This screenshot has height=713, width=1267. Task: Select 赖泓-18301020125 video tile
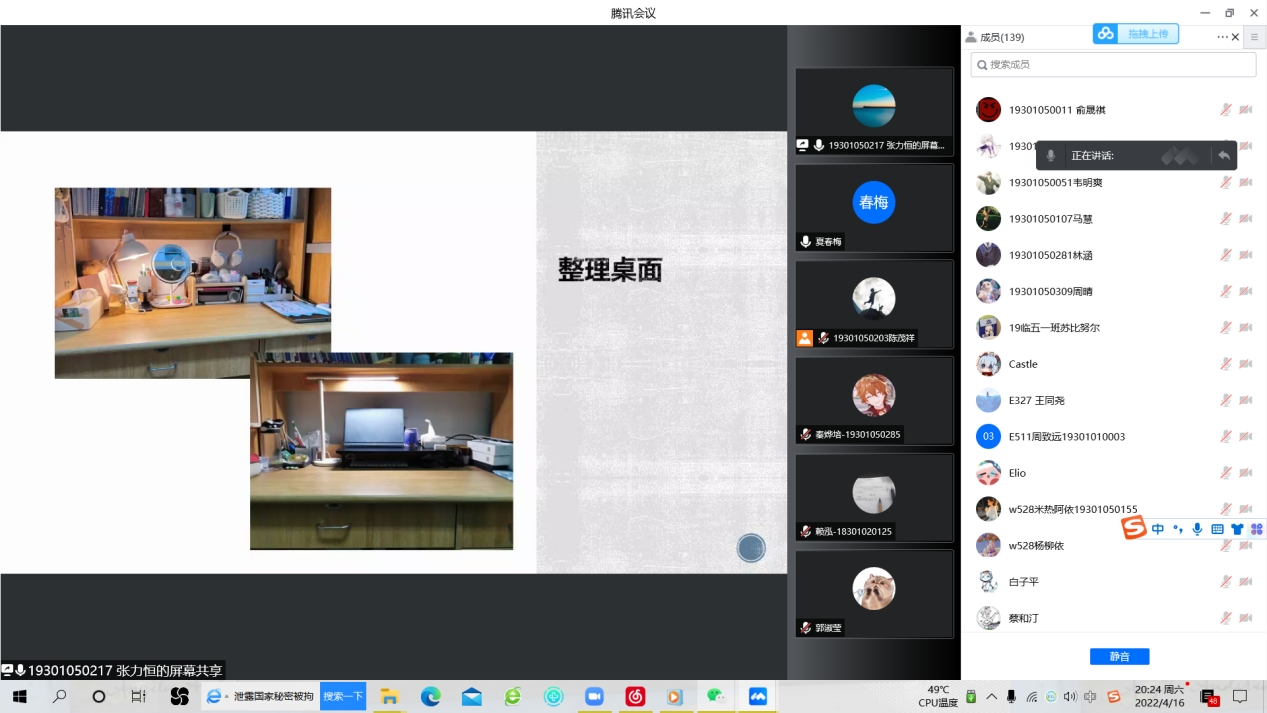coord(874,498)
